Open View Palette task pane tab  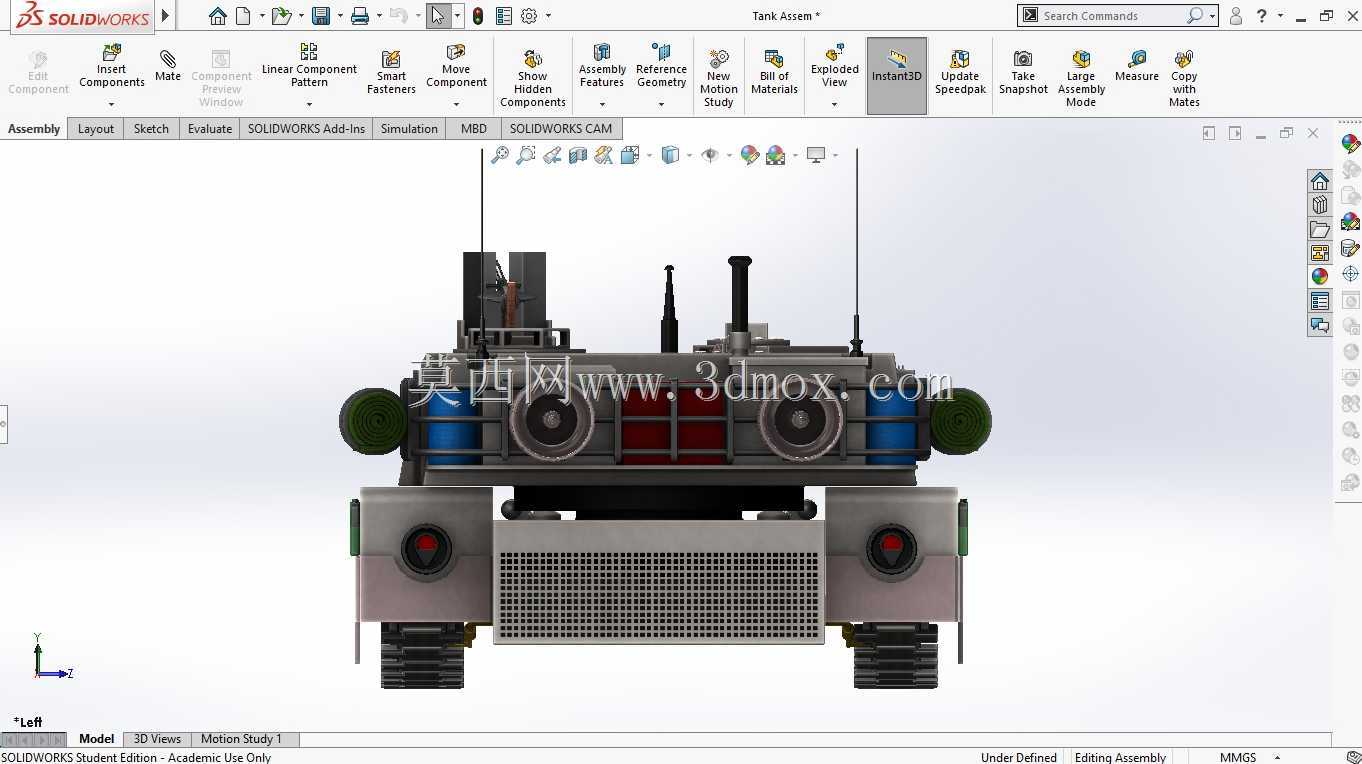pyautogui.click(x=1320, y=253)
